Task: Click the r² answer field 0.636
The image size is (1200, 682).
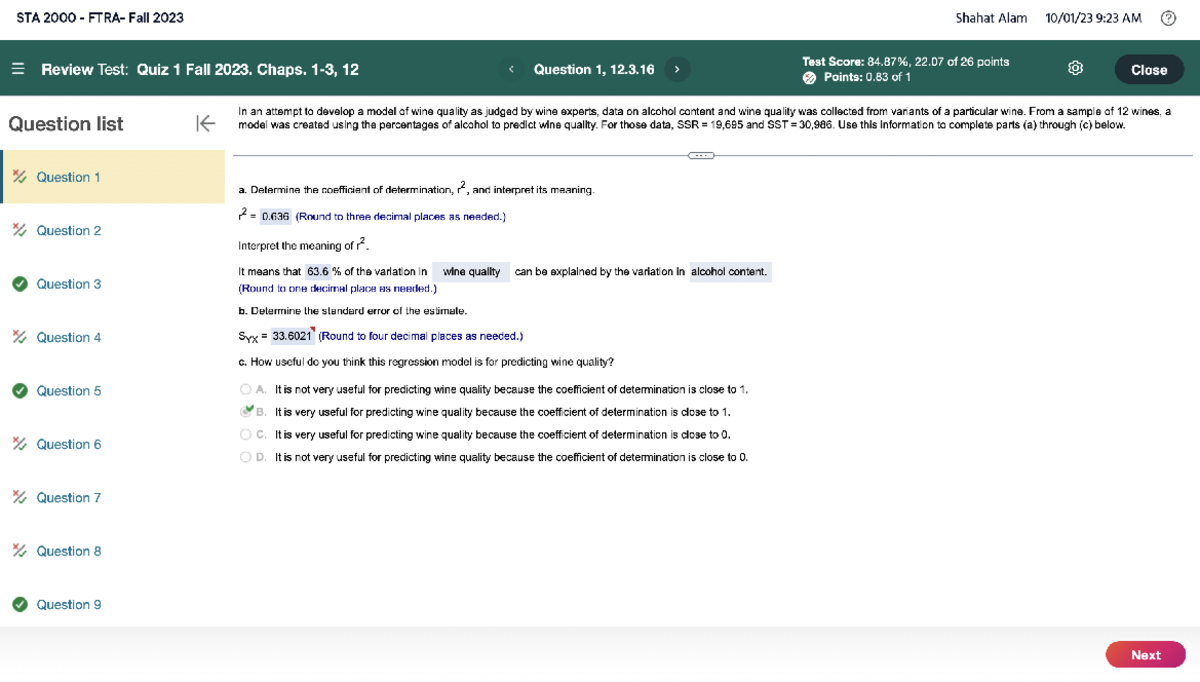Action: point(275,217)
